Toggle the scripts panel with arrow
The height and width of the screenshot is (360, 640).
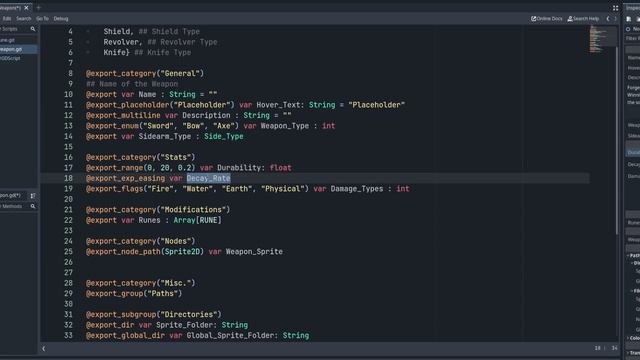44,349
